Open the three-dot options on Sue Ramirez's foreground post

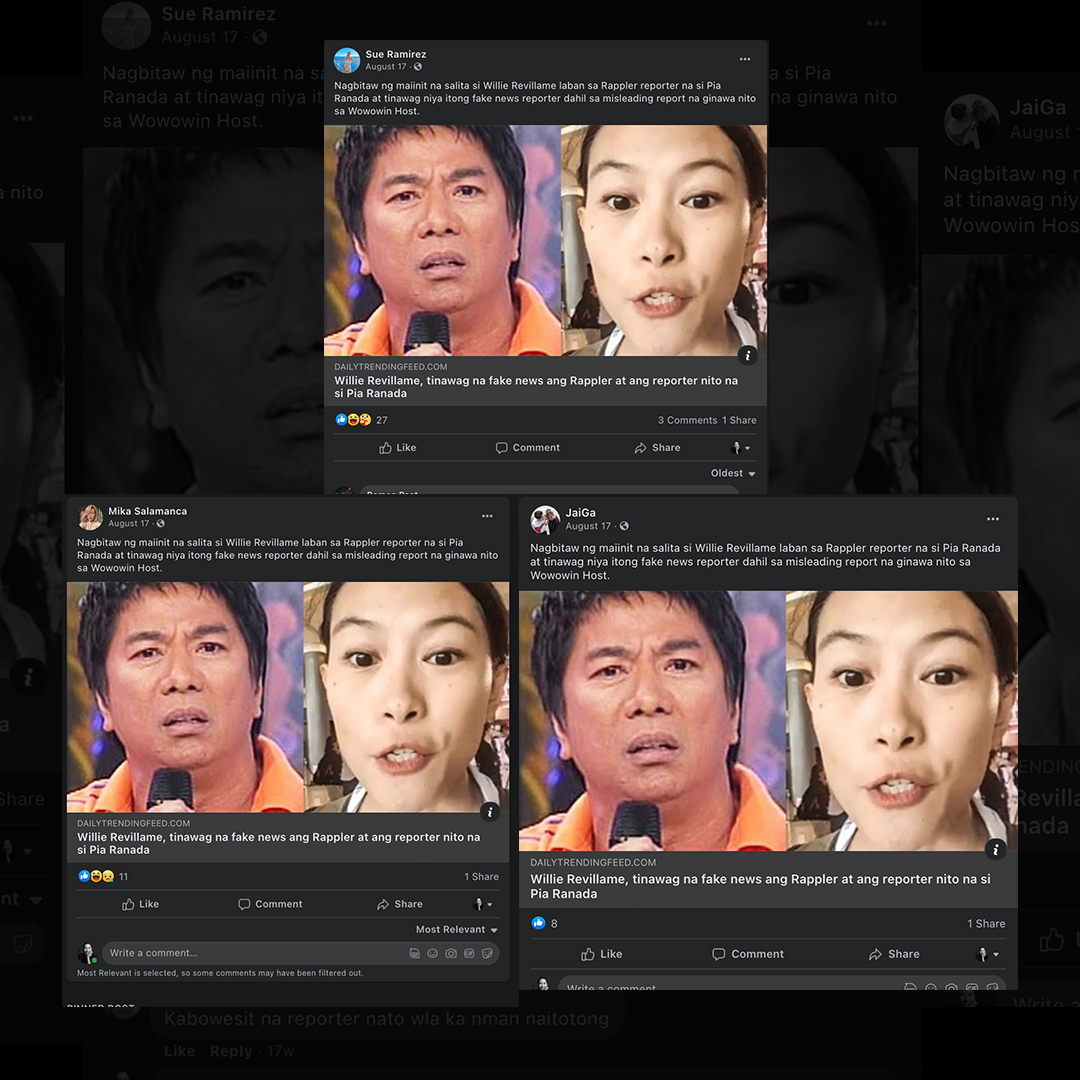745,59
